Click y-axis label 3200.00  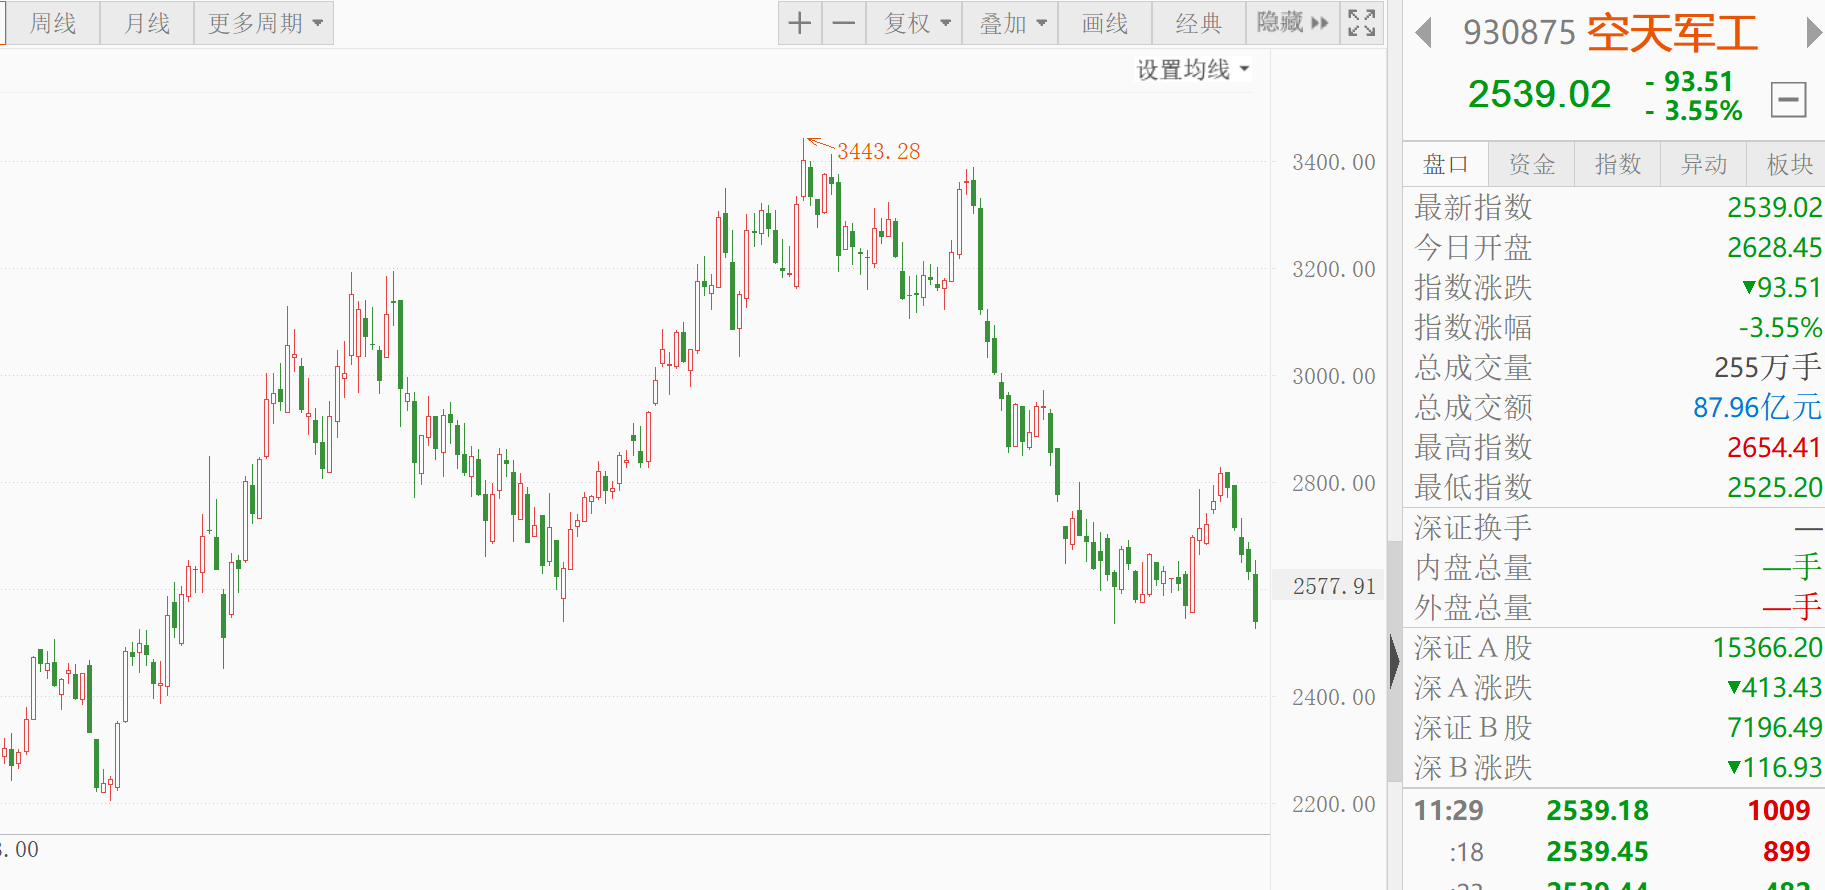click(1334, 269)
